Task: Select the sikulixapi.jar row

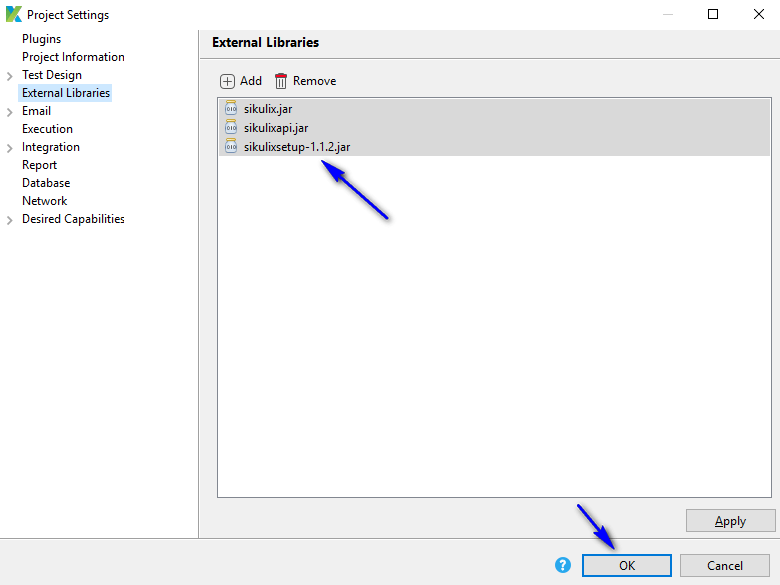Action: (x=494, y=127)
